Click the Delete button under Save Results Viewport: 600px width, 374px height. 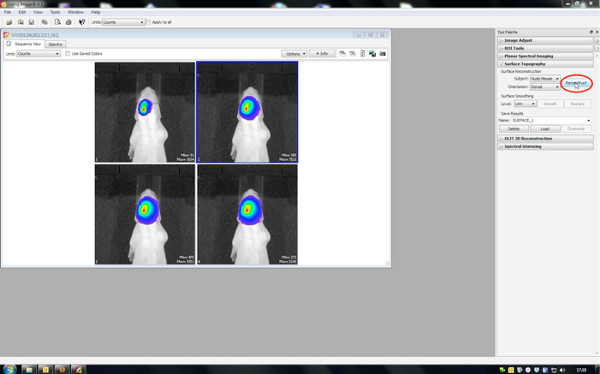pos(514,129)
